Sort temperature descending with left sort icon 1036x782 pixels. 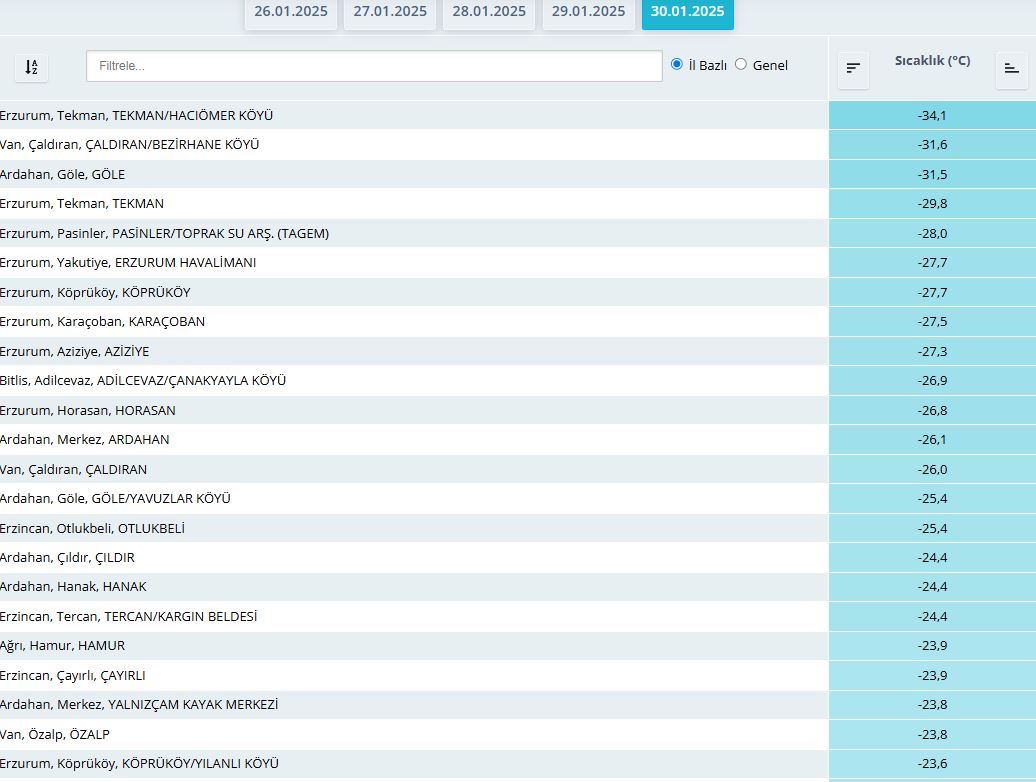point(853,68)
